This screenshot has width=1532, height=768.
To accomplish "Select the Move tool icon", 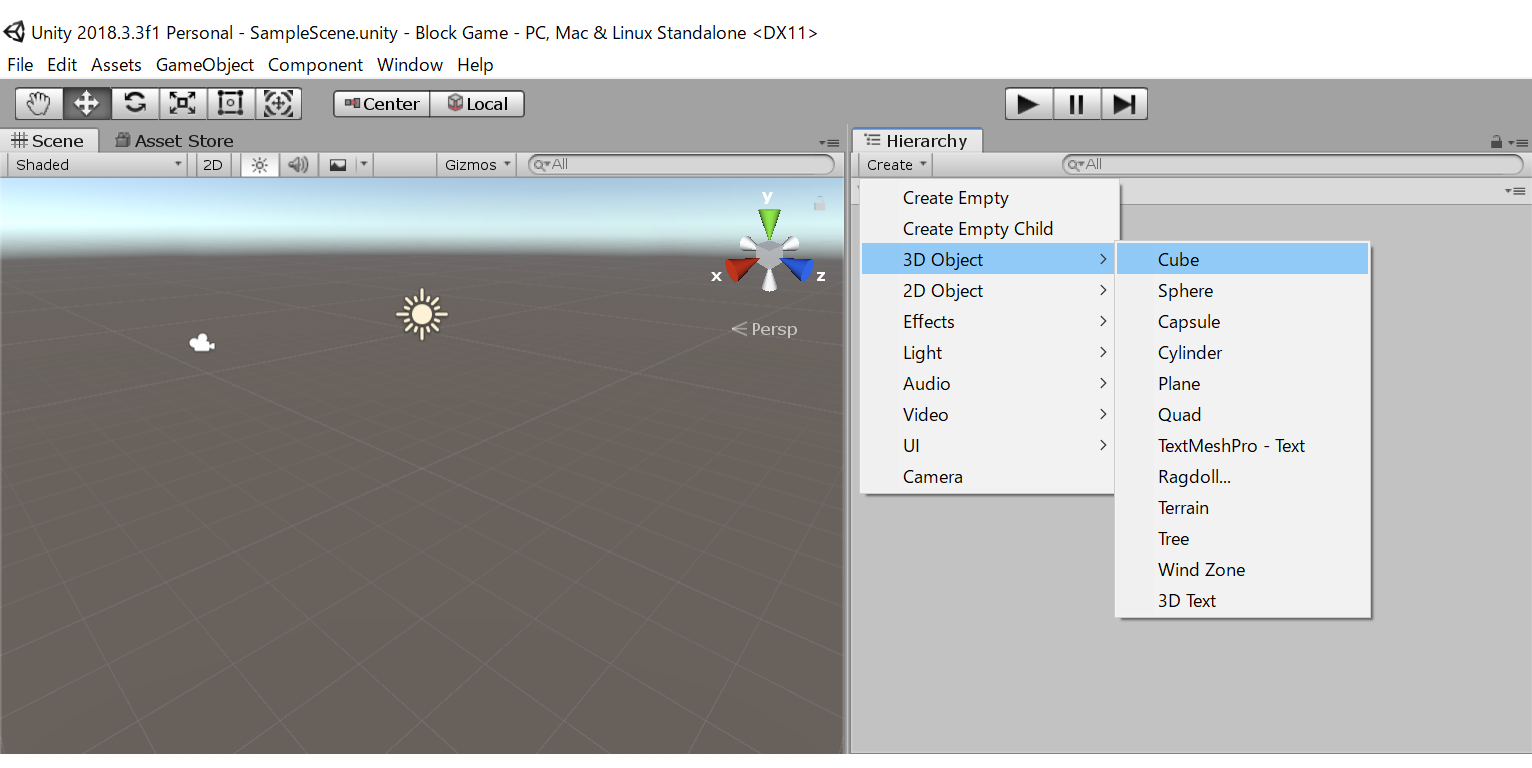I will coord(87,103).
